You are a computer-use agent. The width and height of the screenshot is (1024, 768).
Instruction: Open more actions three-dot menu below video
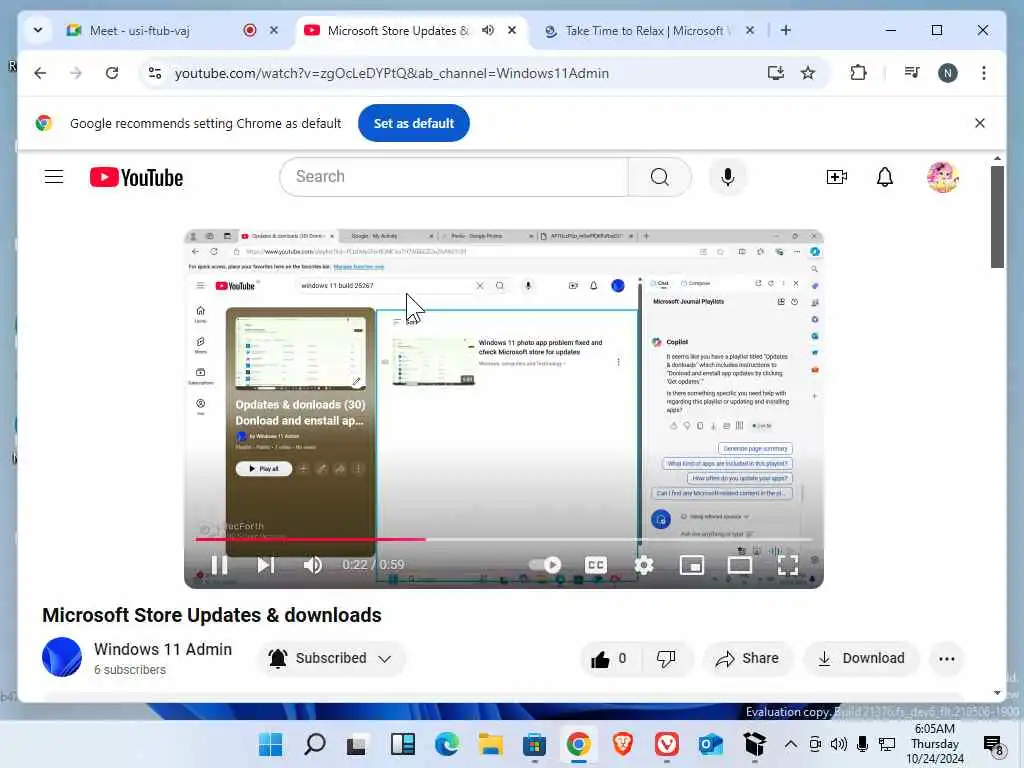click(946, 658)
